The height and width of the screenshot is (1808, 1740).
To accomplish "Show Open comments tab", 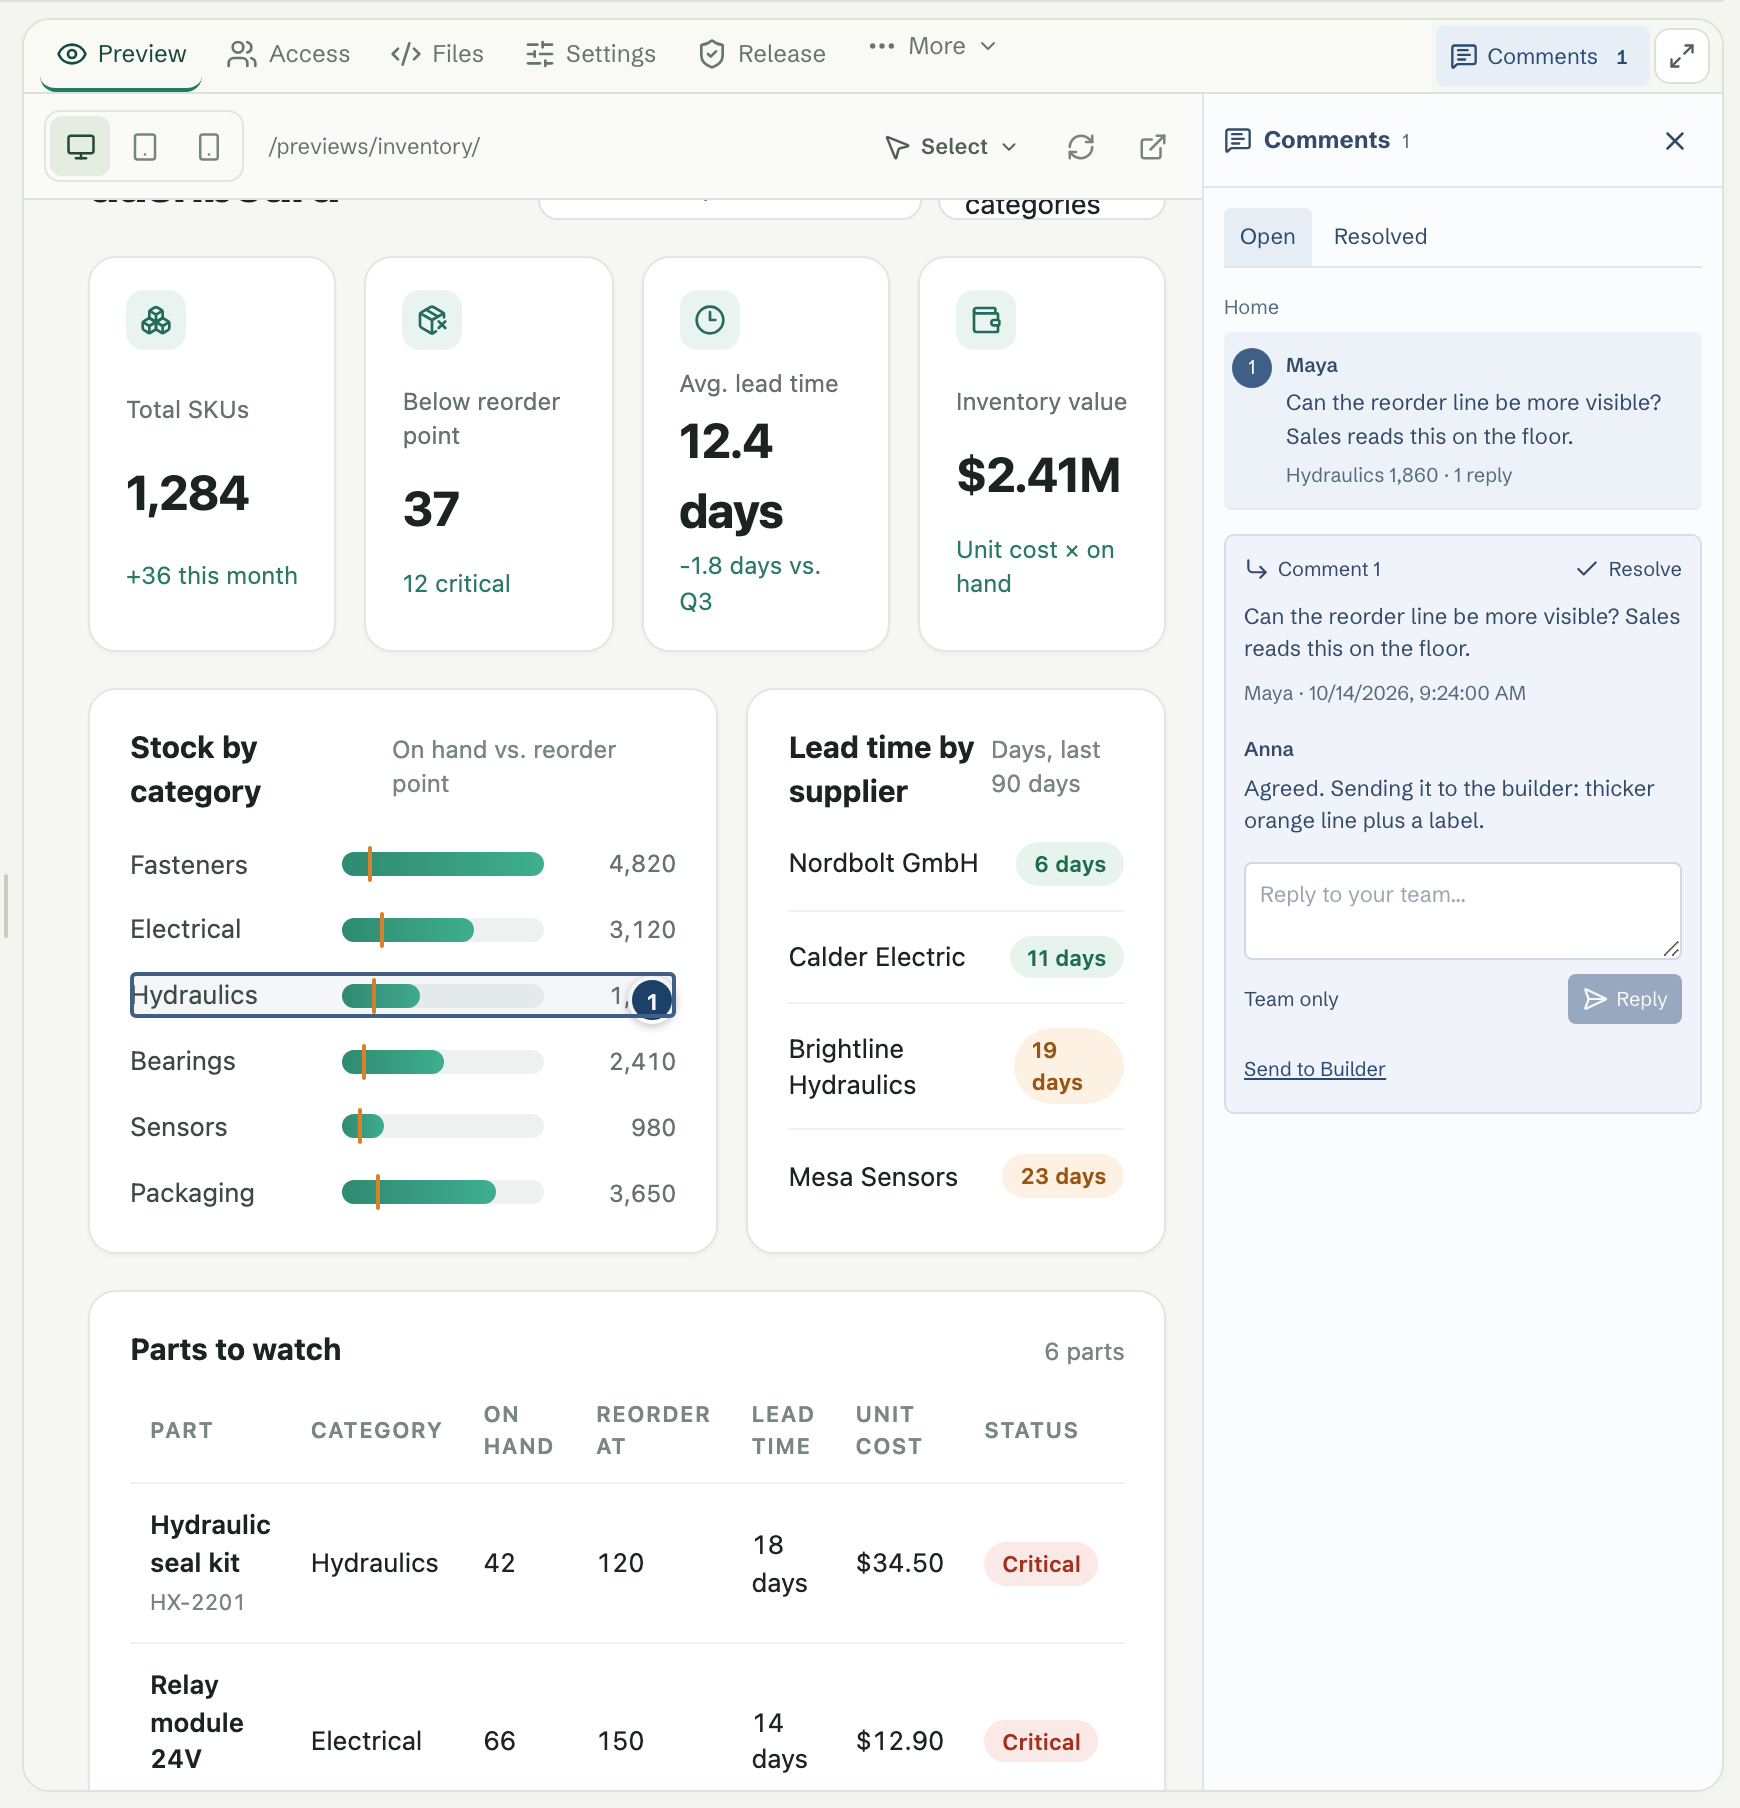I will point(1268,237).
